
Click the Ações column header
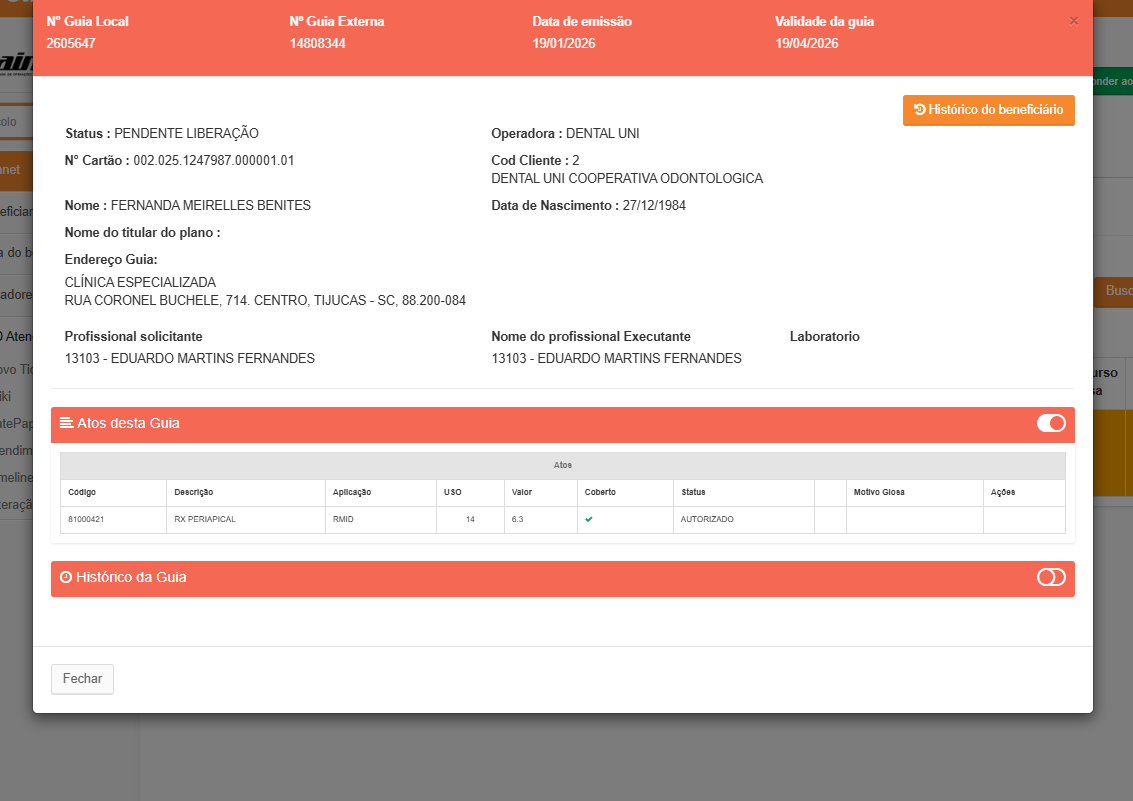pyautogui.click(x=1003, y=492)
